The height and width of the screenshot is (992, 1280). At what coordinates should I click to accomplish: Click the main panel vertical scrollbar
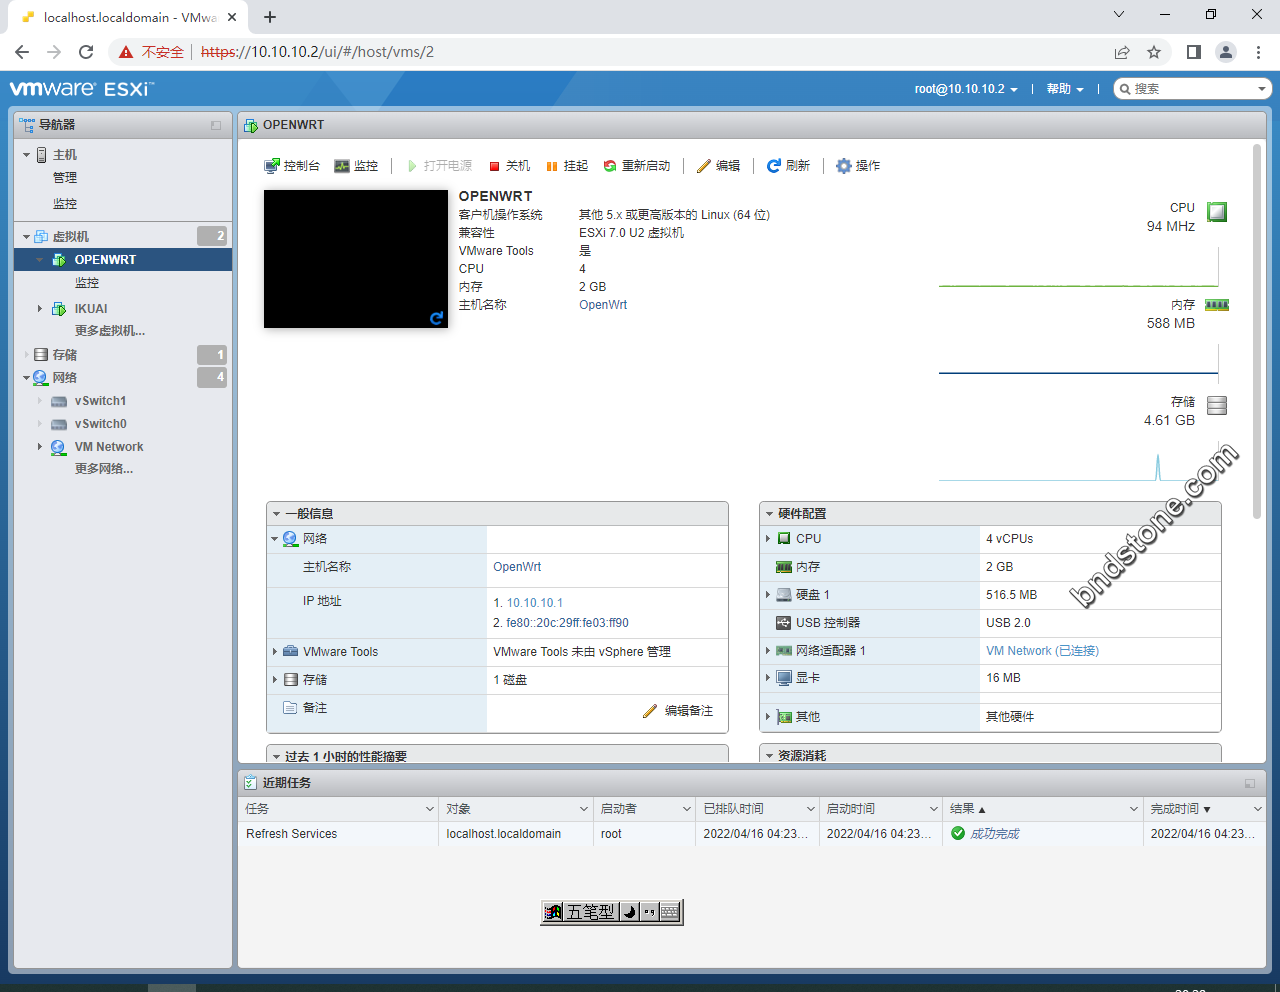point(1257,332)
